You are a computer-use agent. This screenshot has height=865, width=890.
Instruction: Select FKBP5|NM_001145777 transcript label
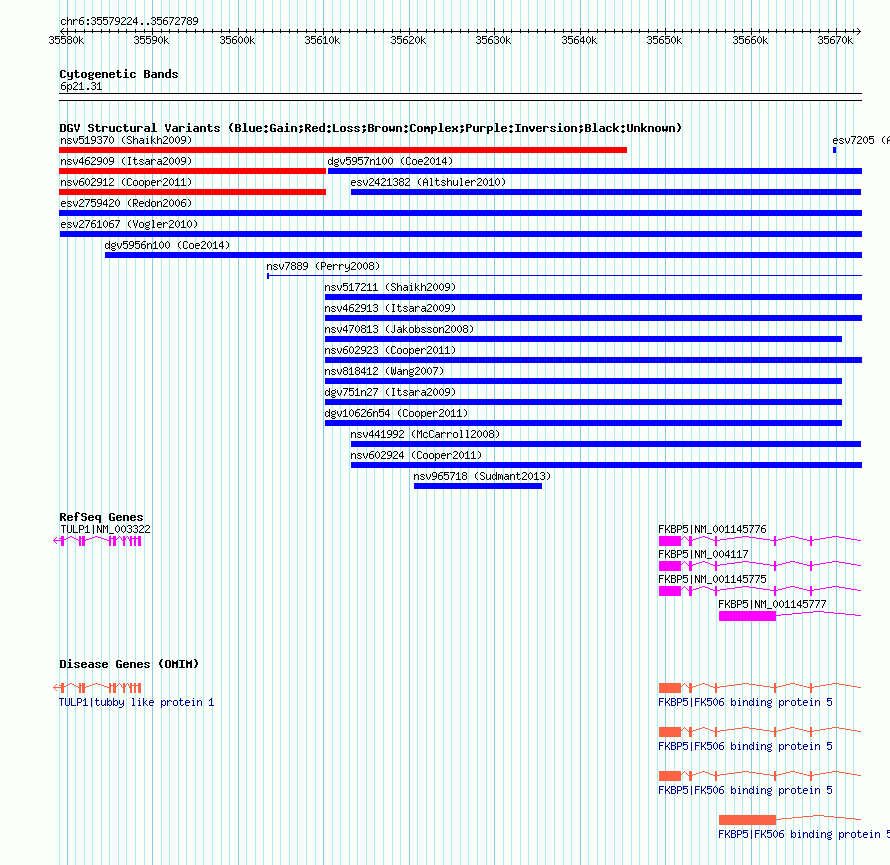[772, 604]
